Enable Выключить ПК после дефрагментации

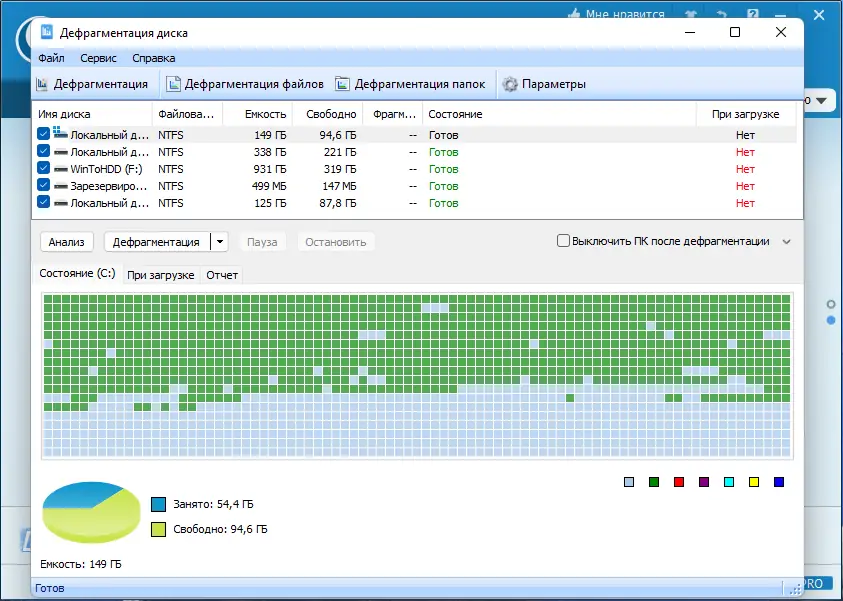coord(563,240)
